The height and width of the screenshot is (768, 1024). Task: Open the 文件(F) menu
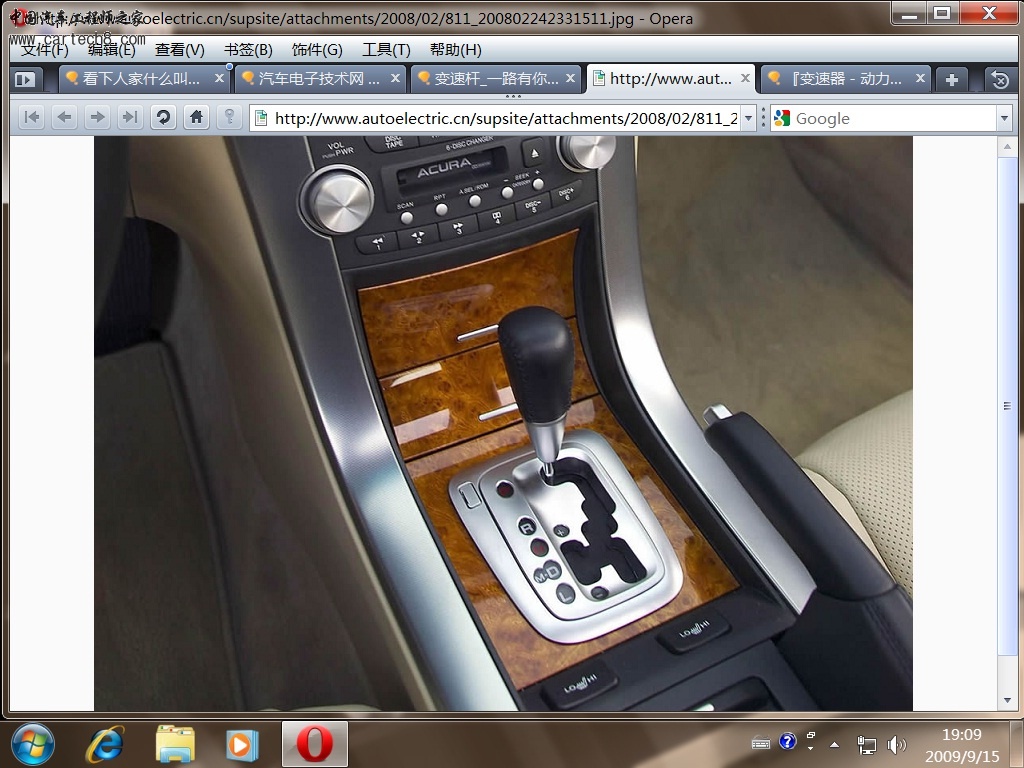point(44,50)
